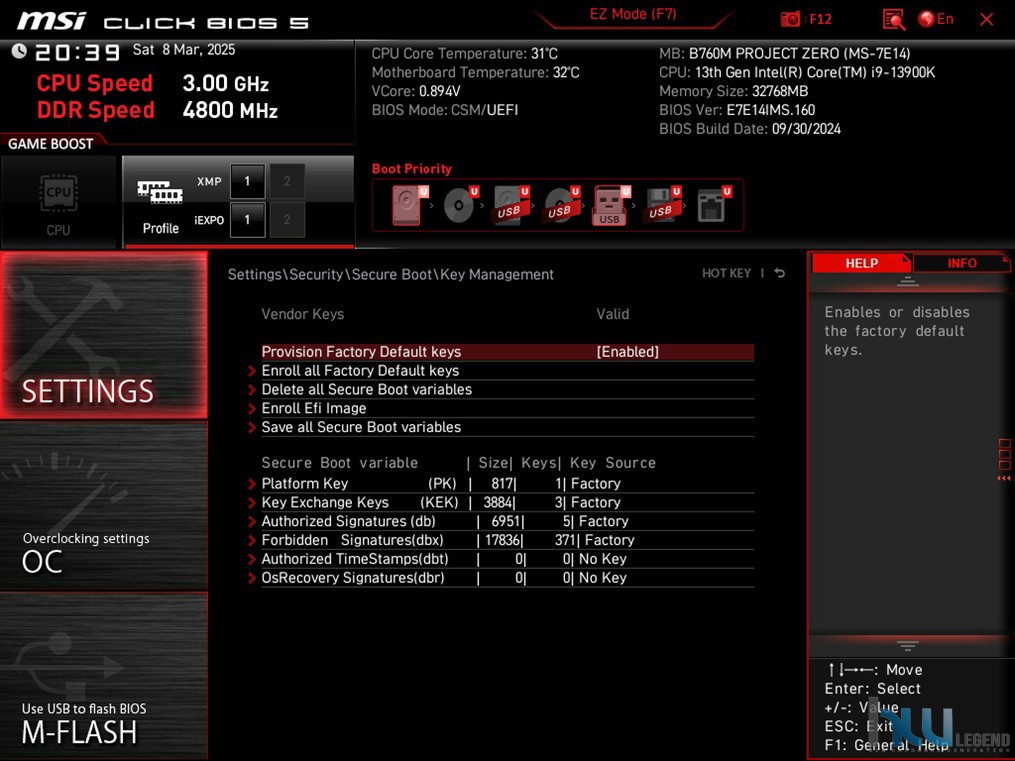This screenshot has height=761, width=1015.
Task: Open the M-FLASH BIOS flashing tile
Action: click(x=104, y=676)
